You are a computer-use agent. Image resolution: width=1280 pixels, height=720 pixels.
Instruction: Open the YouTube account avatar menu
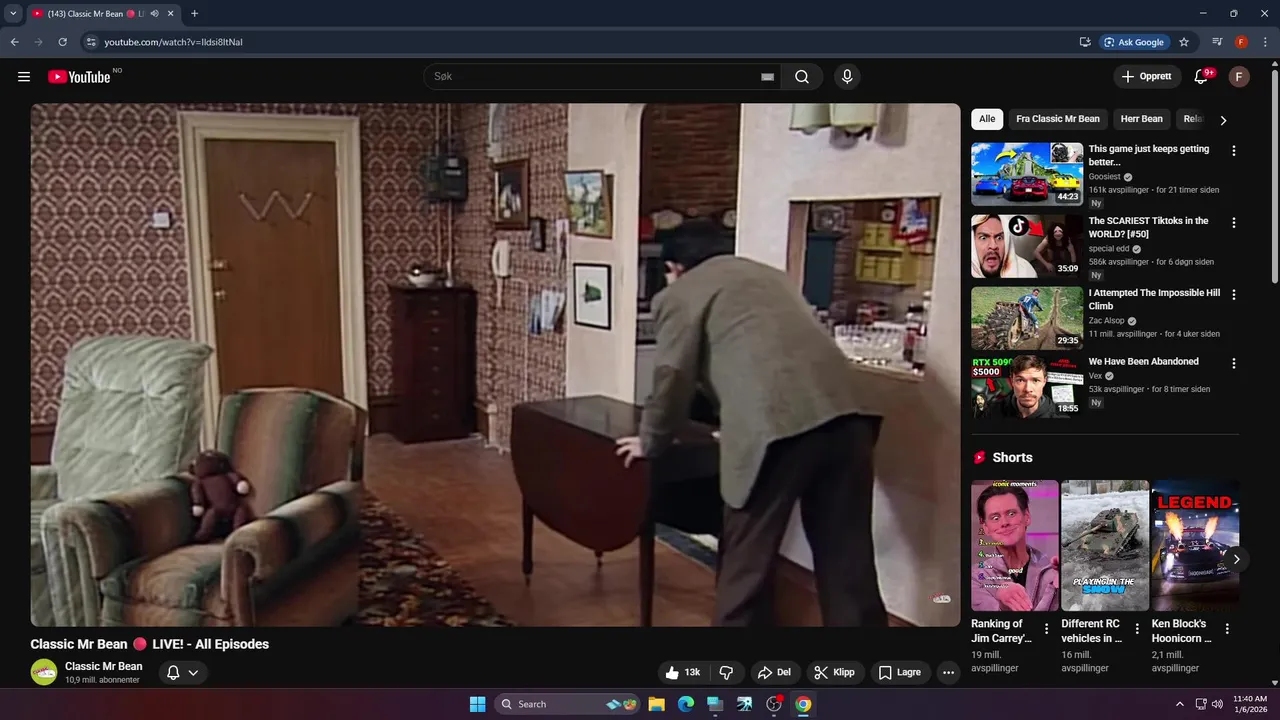click(x=1239, y=77)
